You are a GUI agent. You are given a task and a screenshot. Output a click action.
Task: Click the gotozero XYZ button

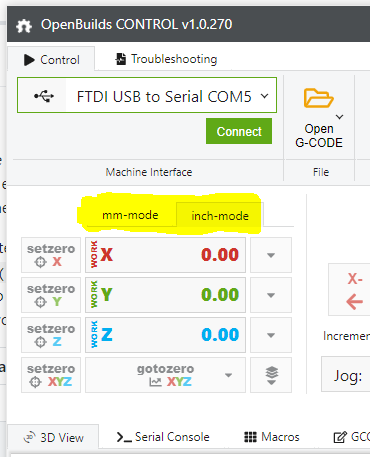[165, 375]
